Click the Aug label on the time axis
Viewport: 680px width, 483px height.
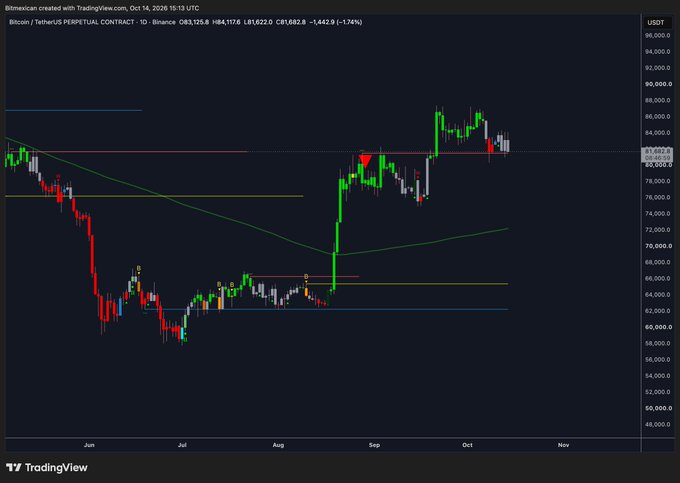point(278,445)
